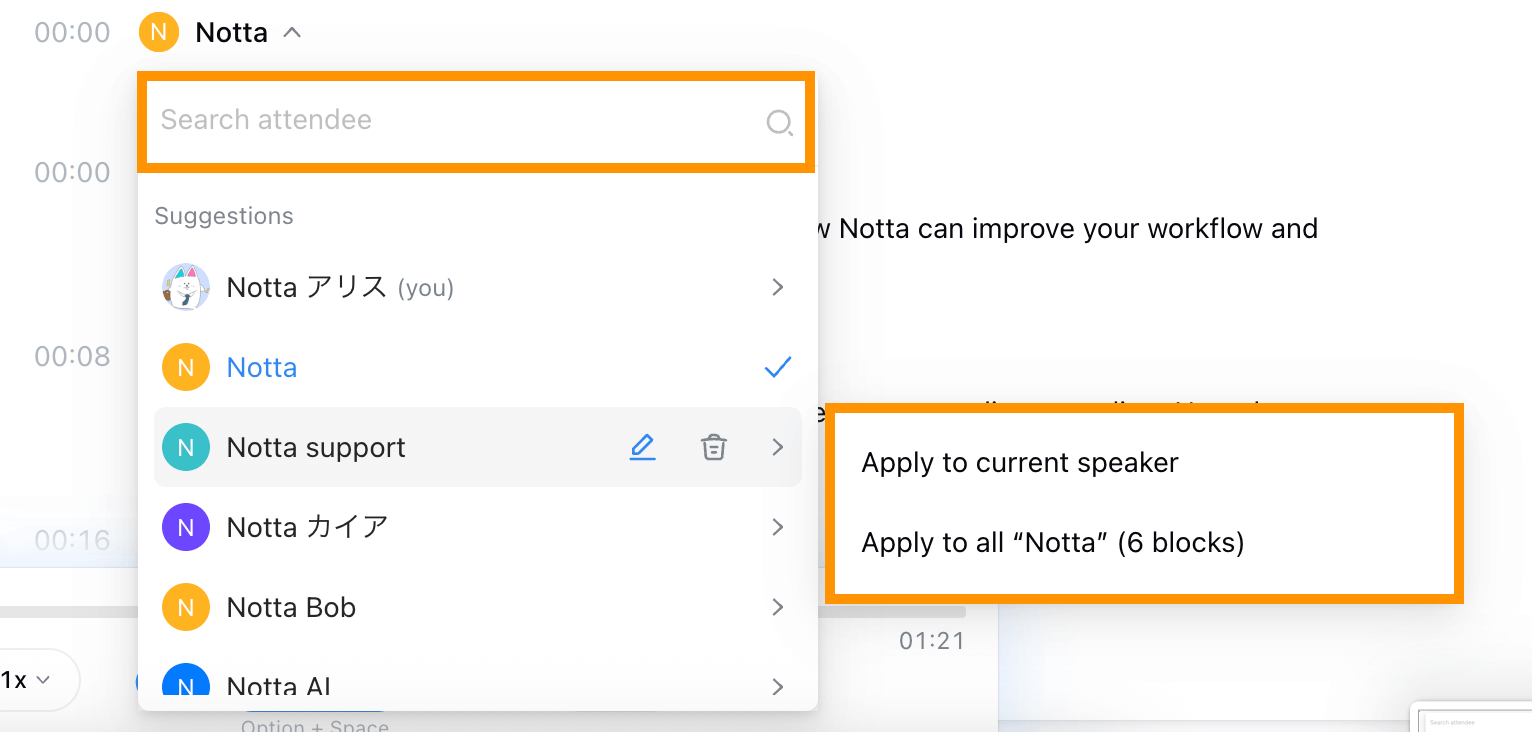The image size is (1532, 732).
Task: Click the 00:08 timestamp
Action: pyautogui.click(x=72, y=357)
